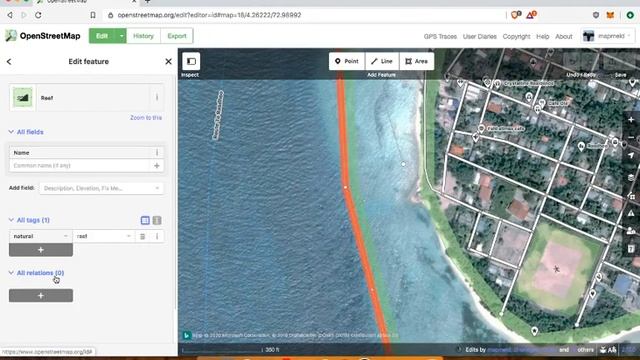The image size is (640, 360).
Task: Go back in the Edit feature panel
Action: pos(9,62)
